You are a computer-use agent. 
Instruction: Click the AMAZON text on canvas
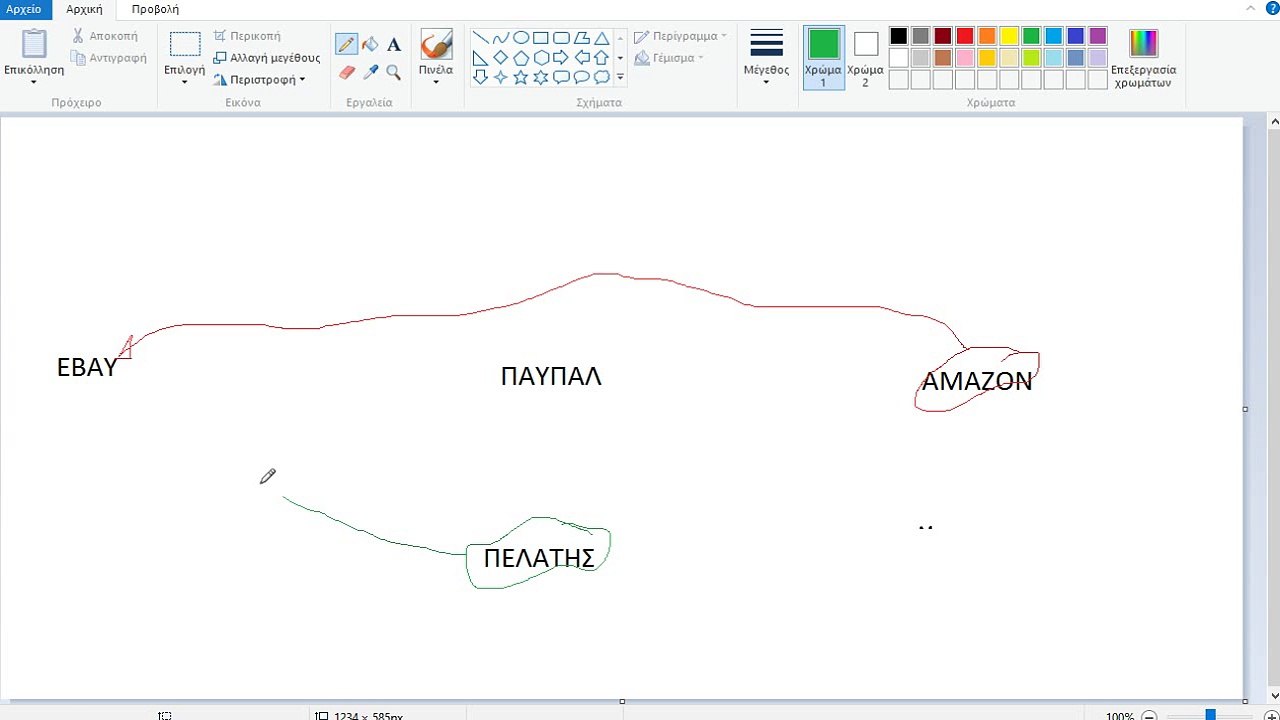point(977,382)
